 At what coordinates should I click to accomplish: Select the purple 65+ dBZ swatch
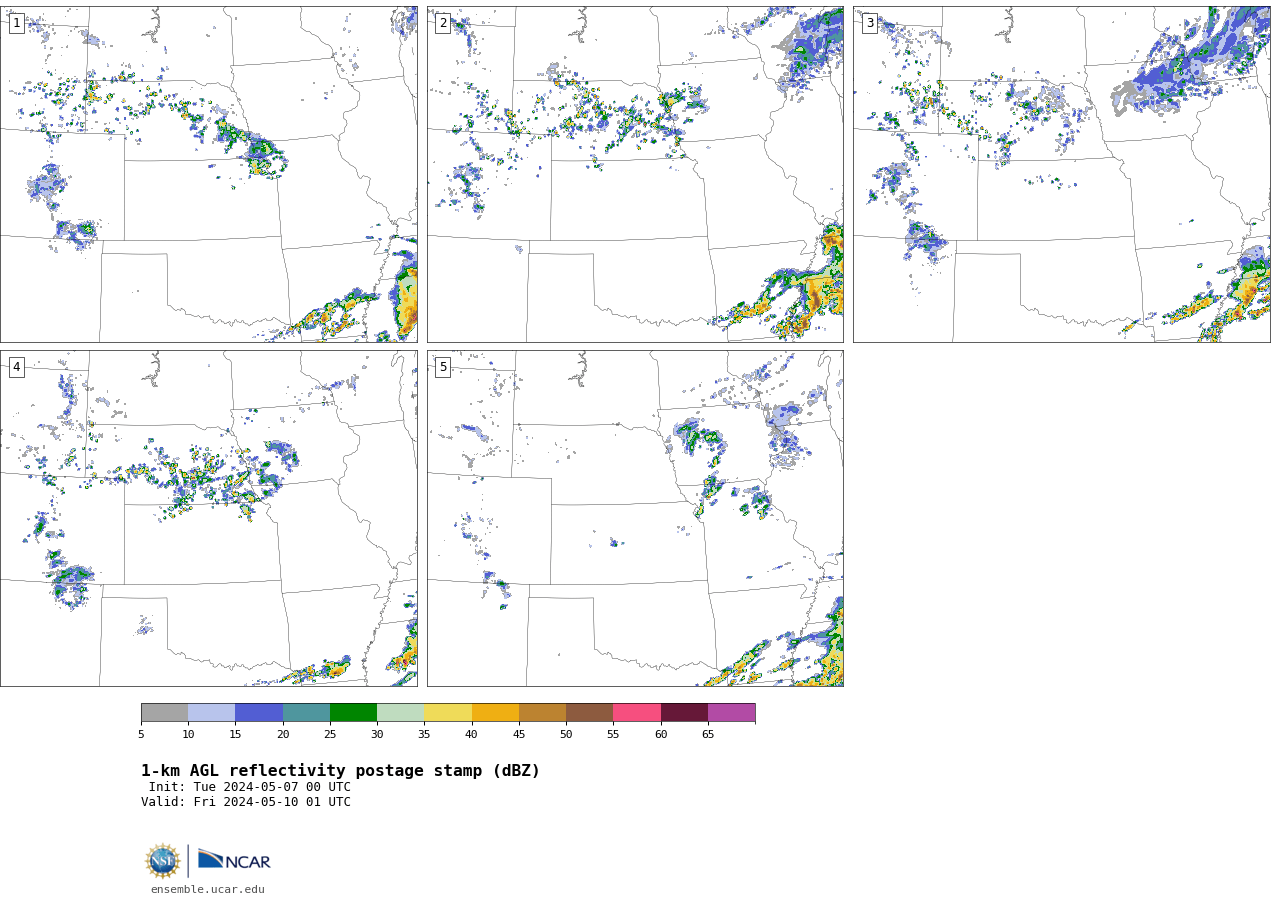pyautogui.click(x=731, y=713)
